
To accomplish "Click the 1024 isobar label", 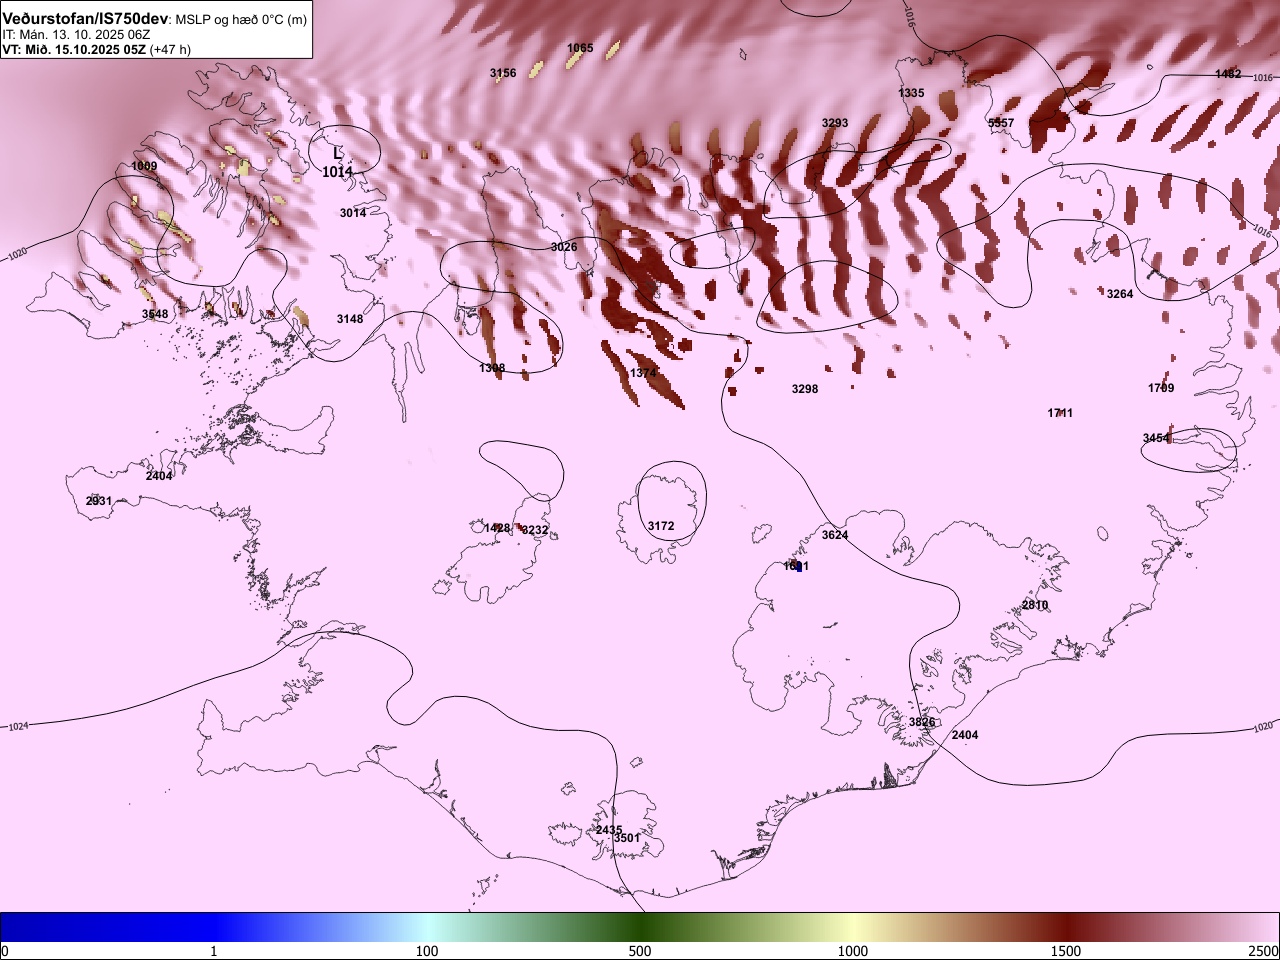I will pos(18,727).
